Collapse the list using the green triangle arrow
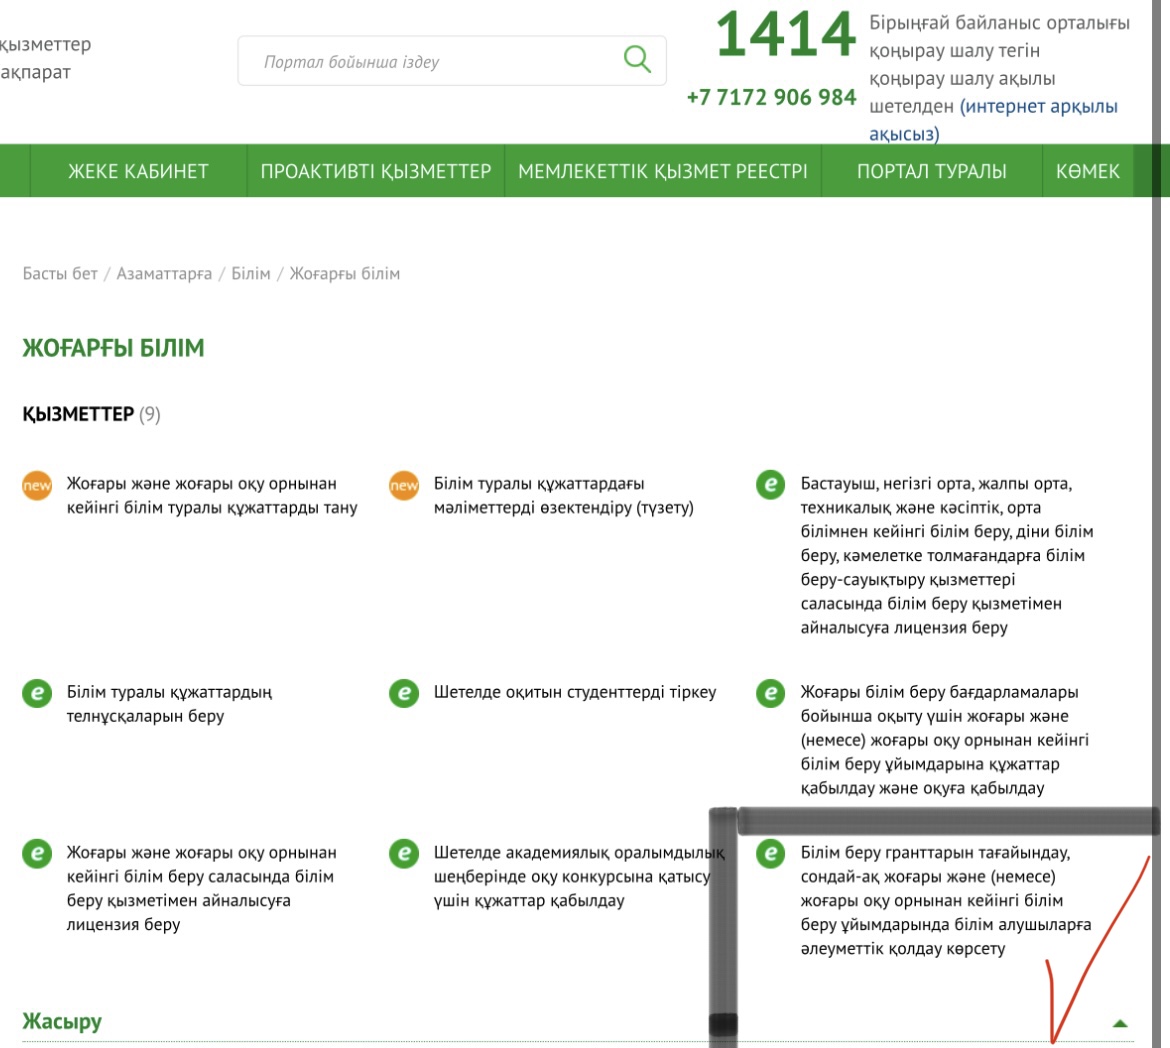The height and width of the screenshot is (1048, 1170). (1120, 1023)
